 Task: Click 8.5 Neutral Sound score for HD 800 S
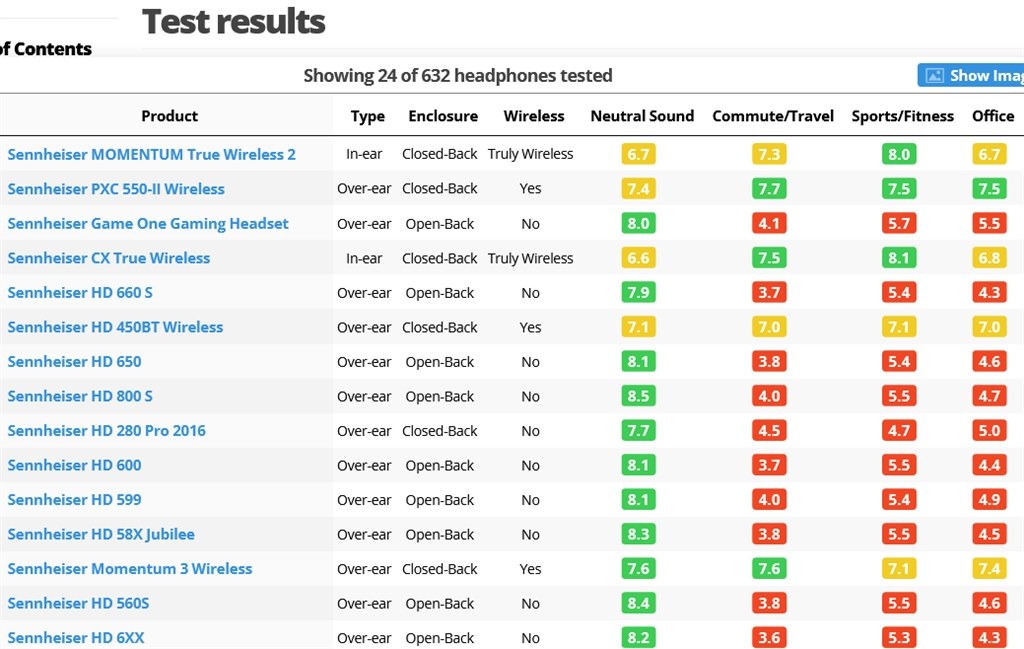(x=638, y=396)
